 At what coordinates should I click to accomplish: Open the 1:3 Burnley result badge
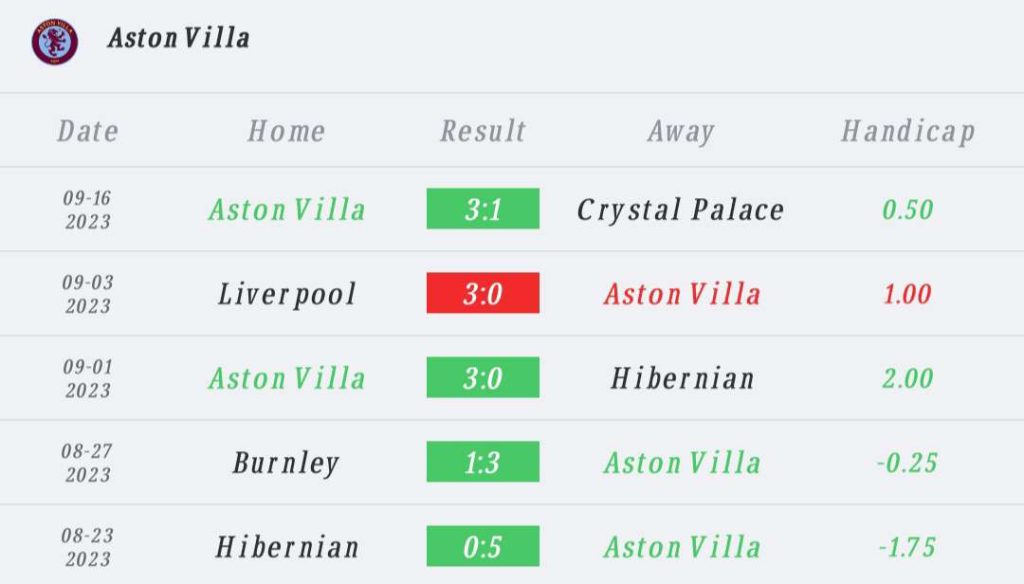click(x=483, y=461)
